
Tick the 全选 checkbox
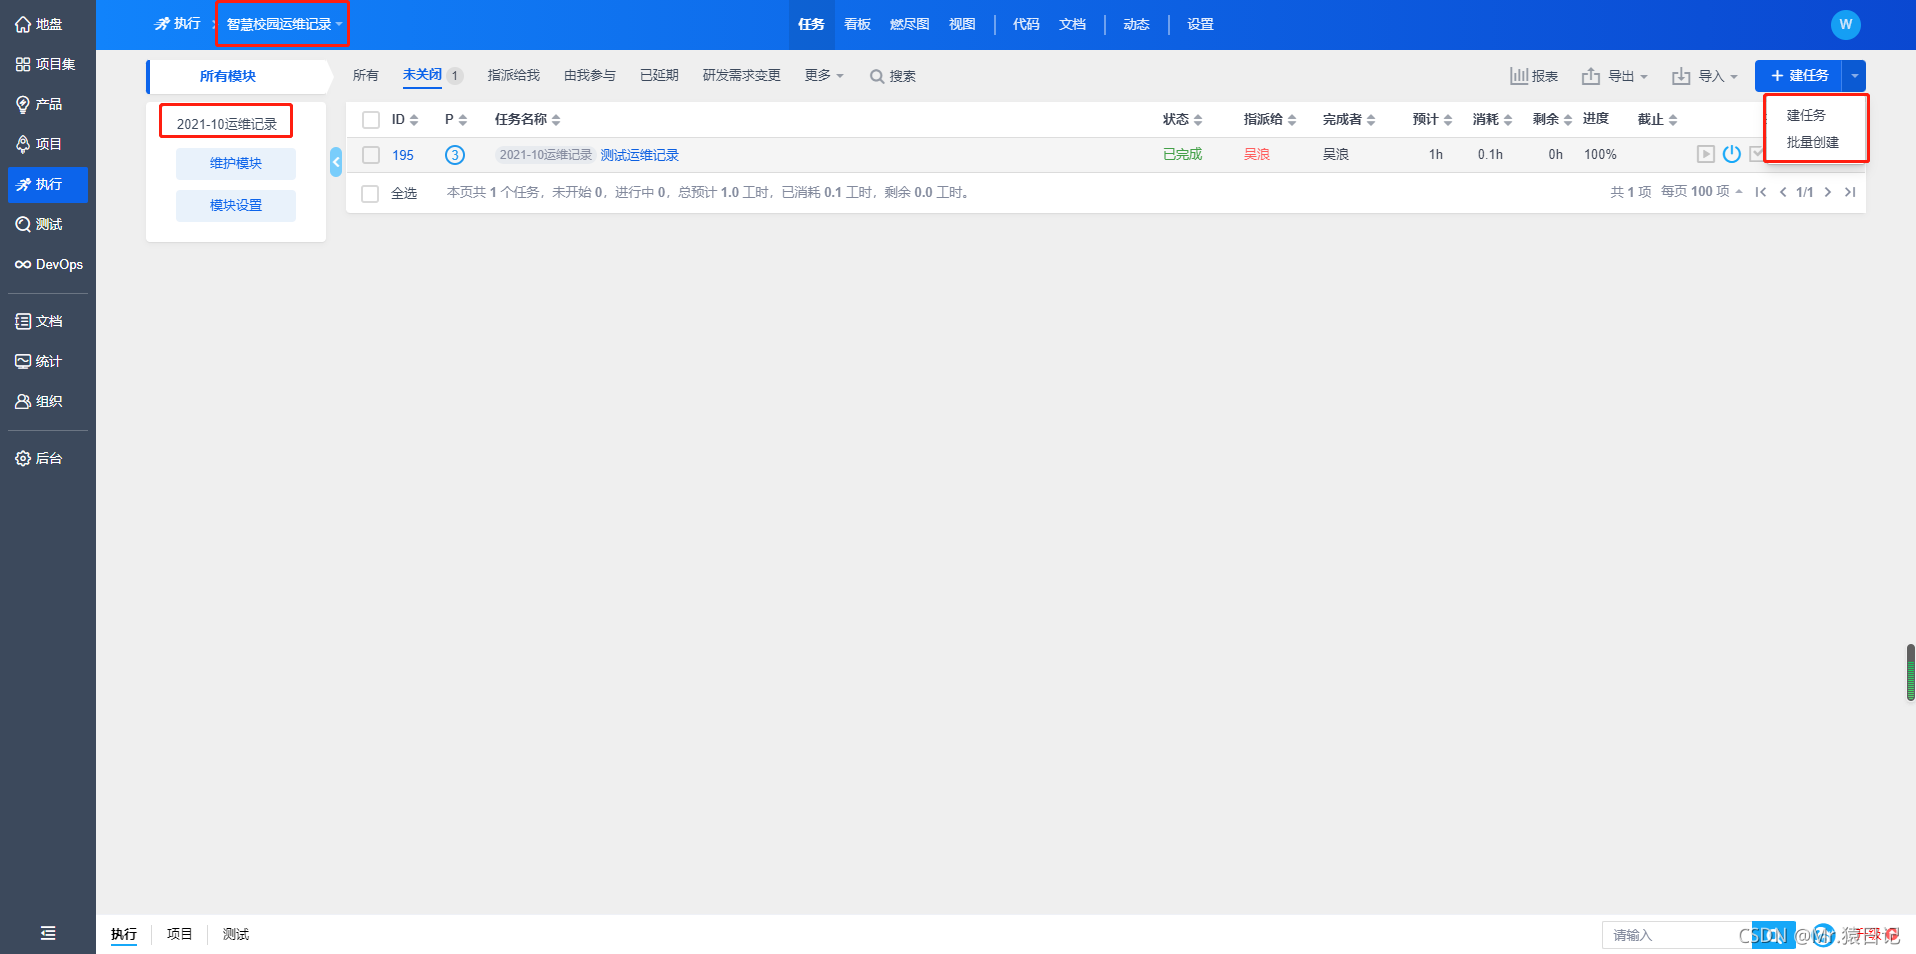point(370,193)
